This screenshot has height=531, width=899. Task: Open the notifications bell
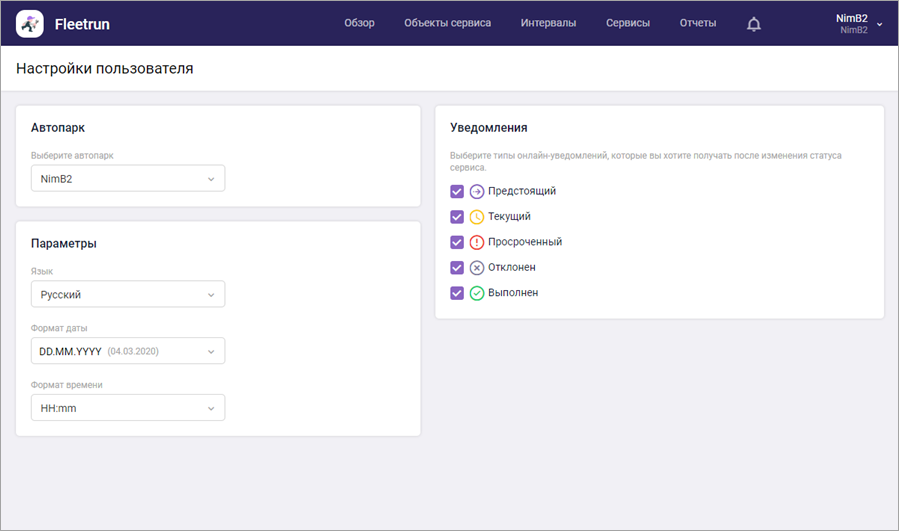pyautogui.click(x=754, y=24)
